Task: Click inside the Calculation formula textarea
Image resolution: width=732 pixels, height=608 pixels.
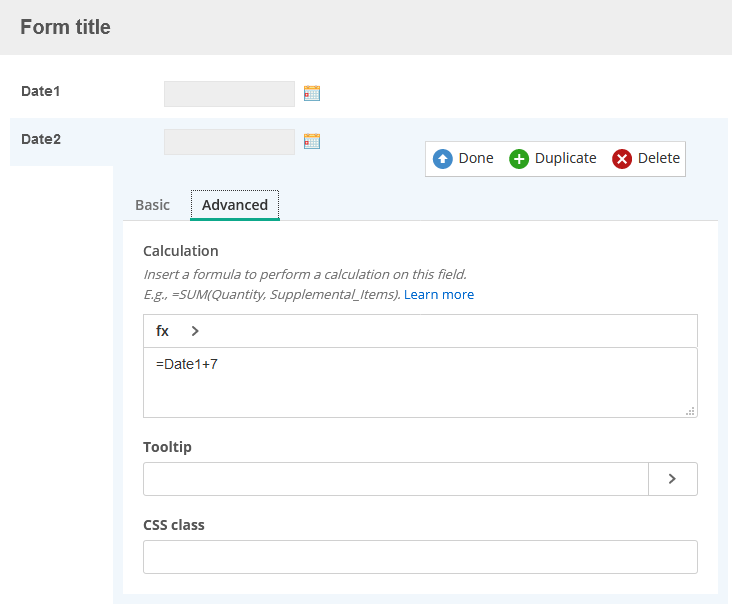Action: (x=420, y=382)
